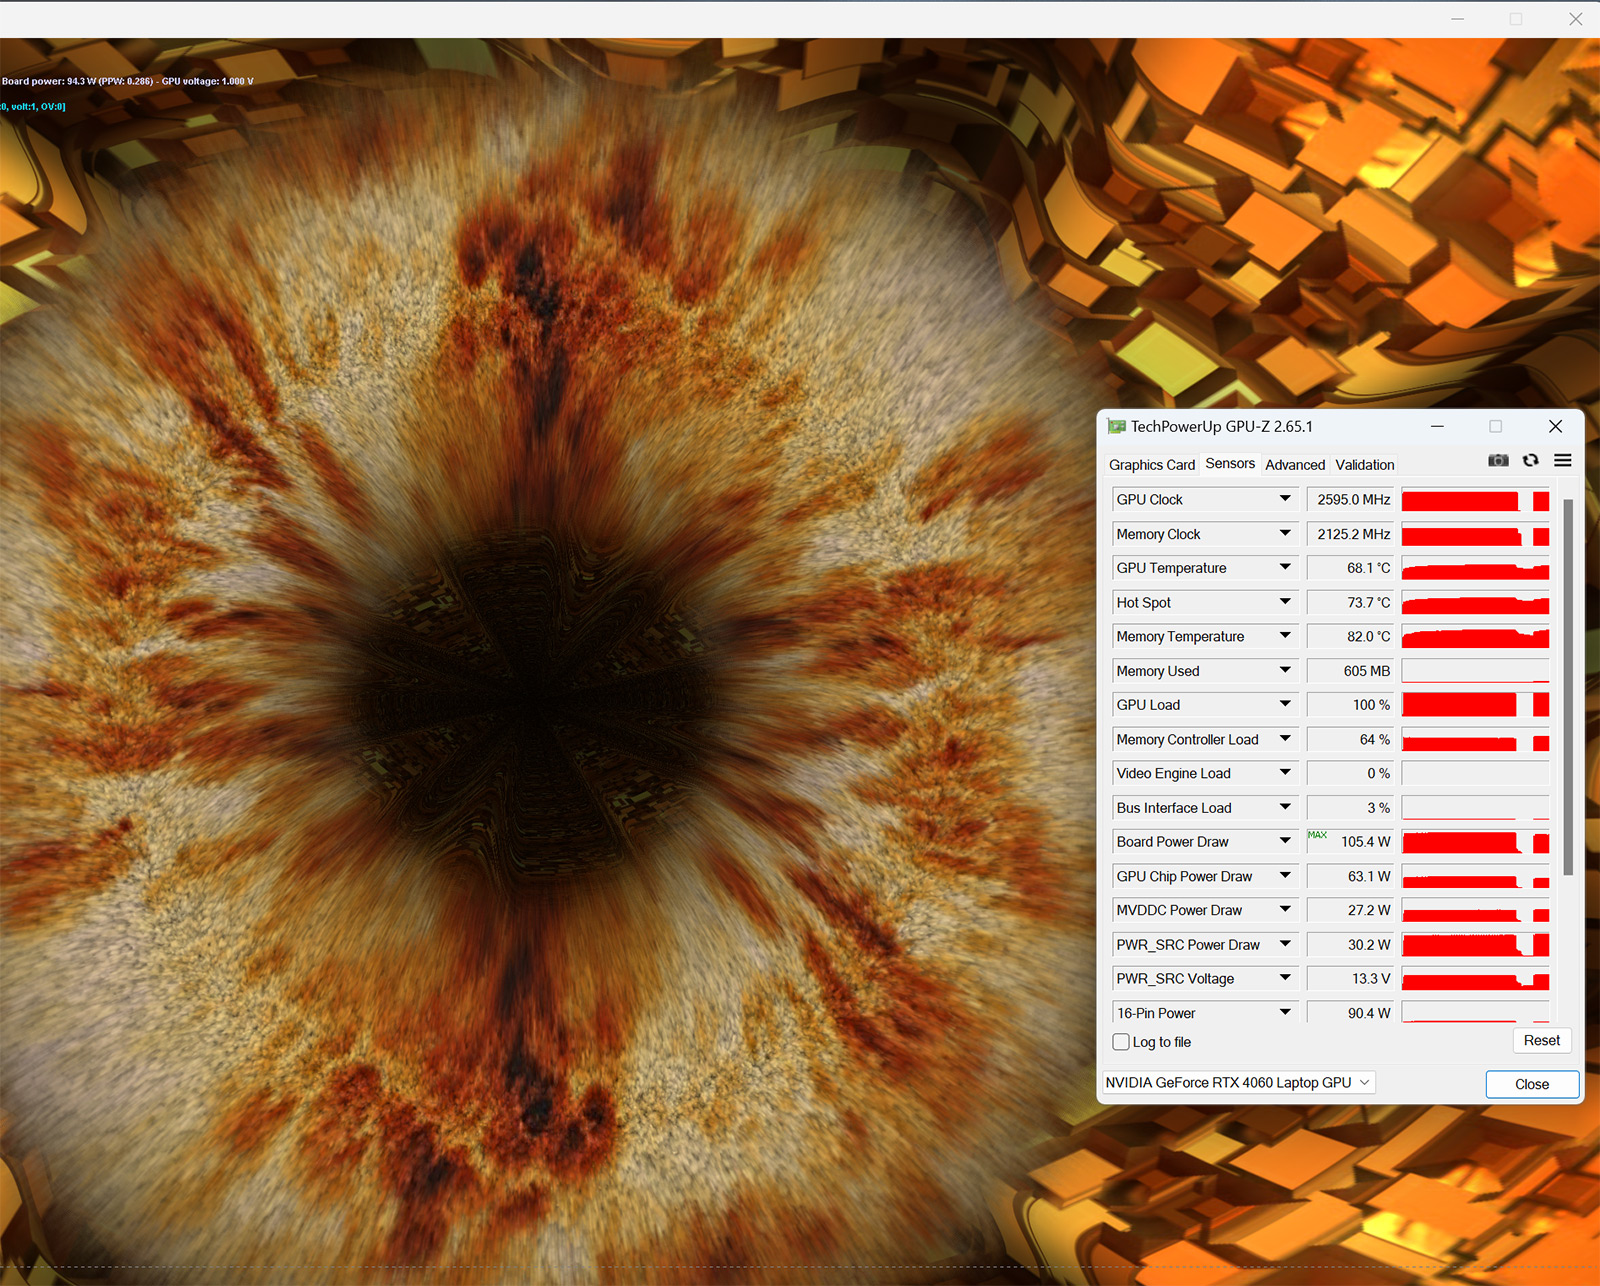Image resolution: width=1600 pixels, height=1286 pixels.
Task: Open the Board Power Draw dropdown
Action: pos(1285,841)
